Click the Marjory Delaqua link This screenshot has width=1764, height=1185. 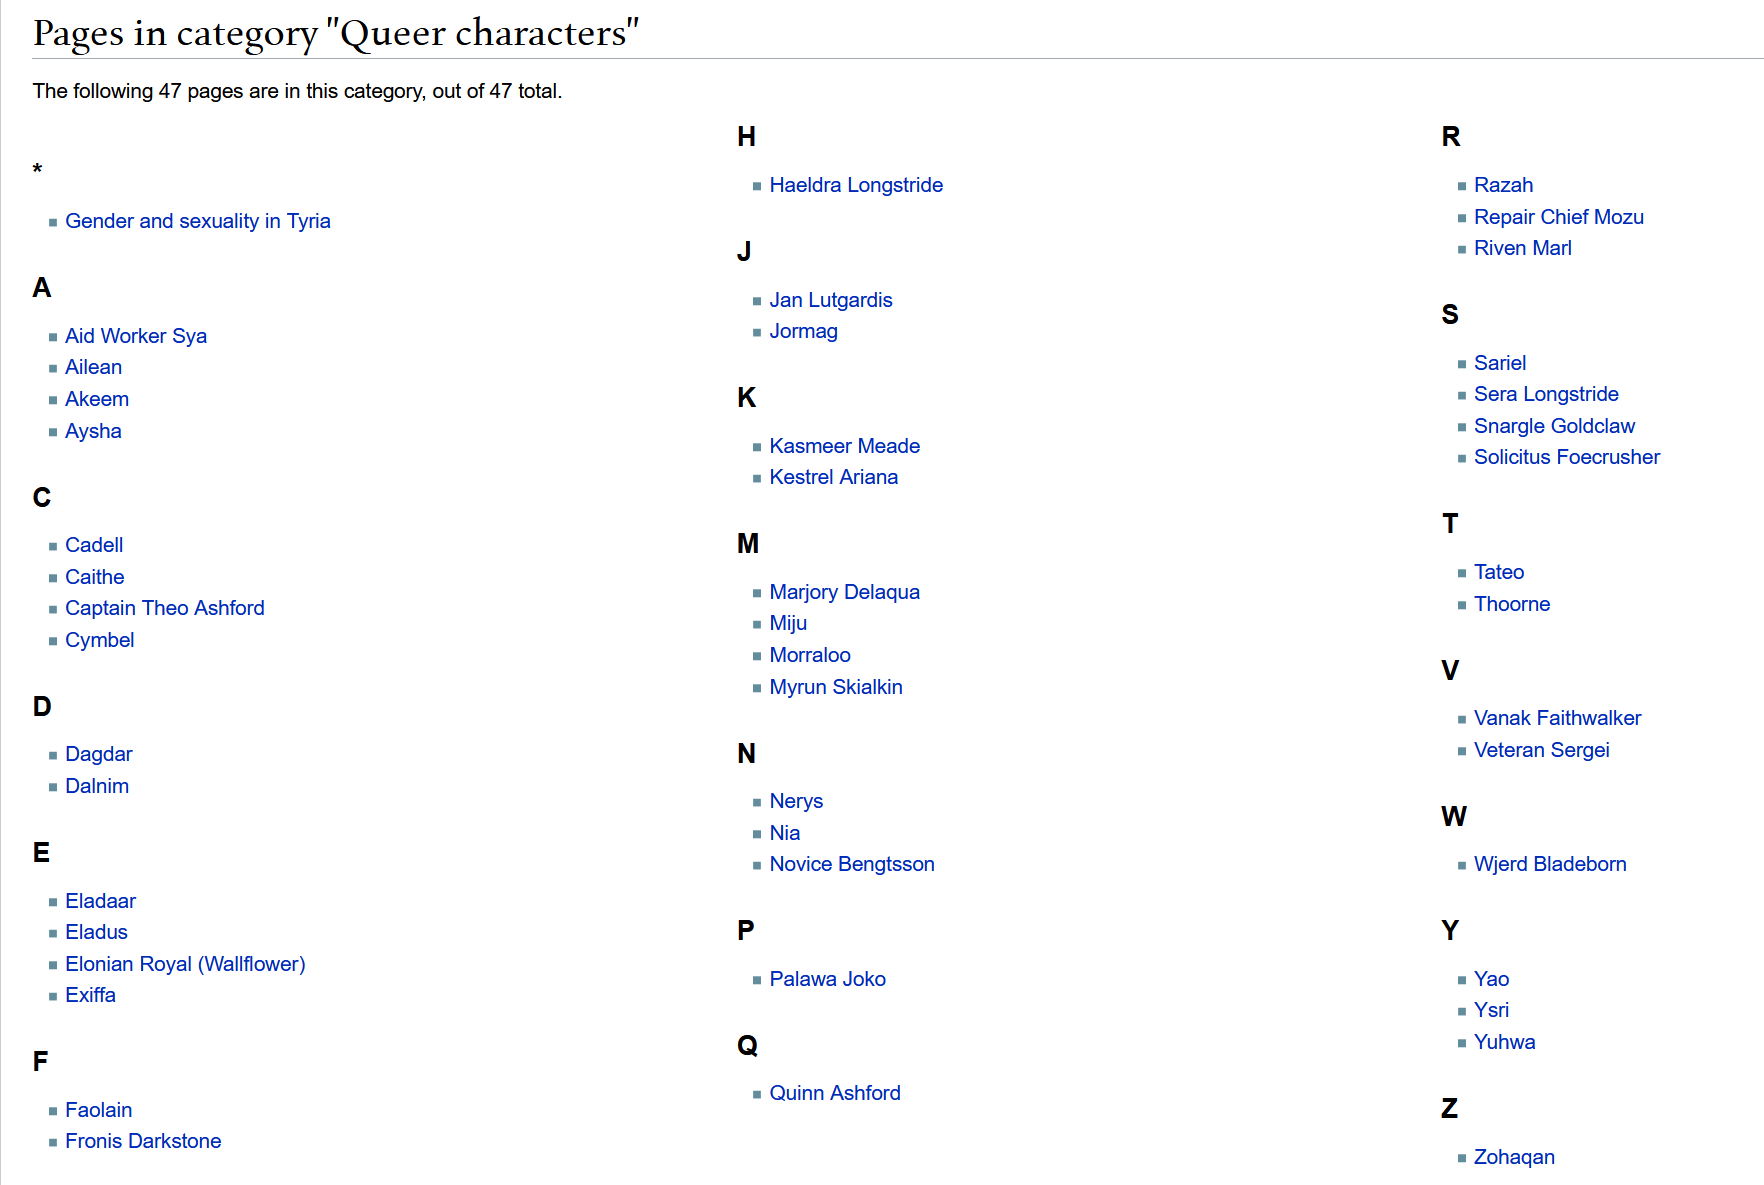click(x=845, y=592)
